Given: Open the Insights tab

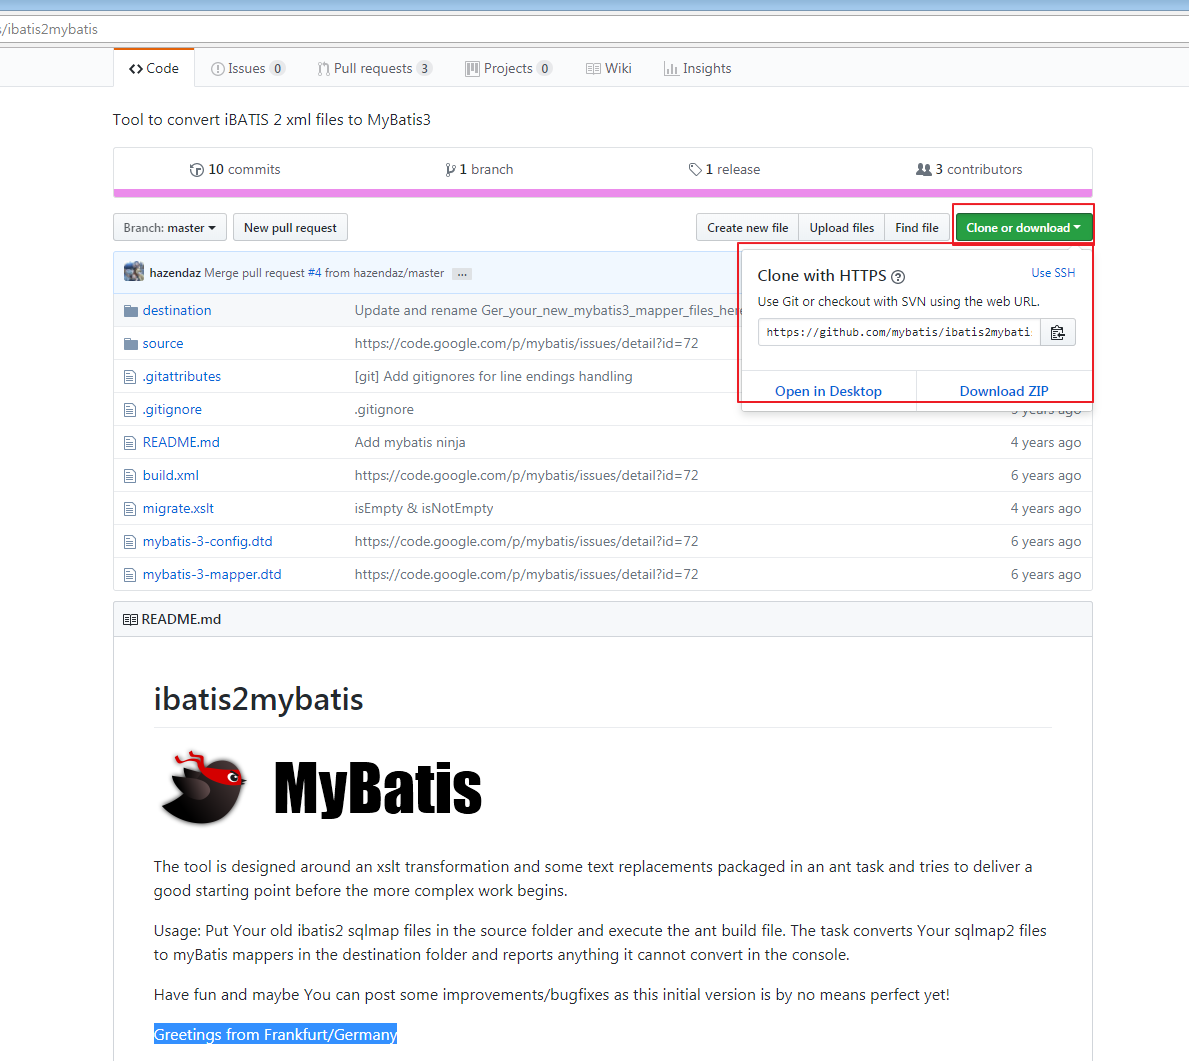Looking at the screenshot, I should [x=698, y=68].
